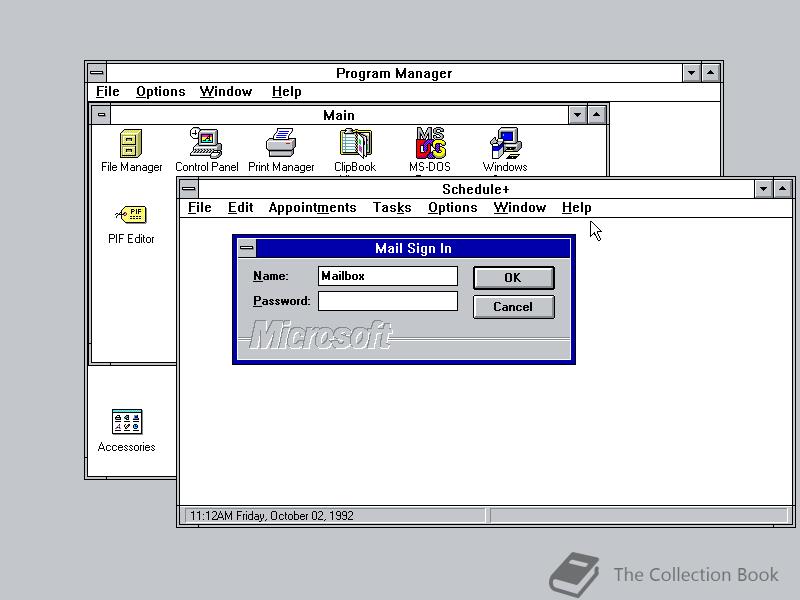Viewport: 800px width, 600px height.
Task: Open the Schedule+ control-menu box
Action: pos(188,189)
